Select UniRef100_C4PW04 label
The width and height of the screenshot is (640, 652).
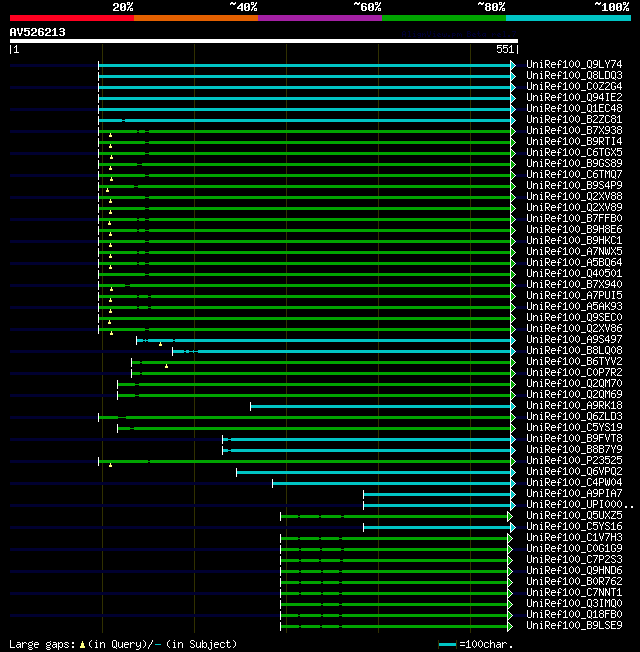[574, 483]
